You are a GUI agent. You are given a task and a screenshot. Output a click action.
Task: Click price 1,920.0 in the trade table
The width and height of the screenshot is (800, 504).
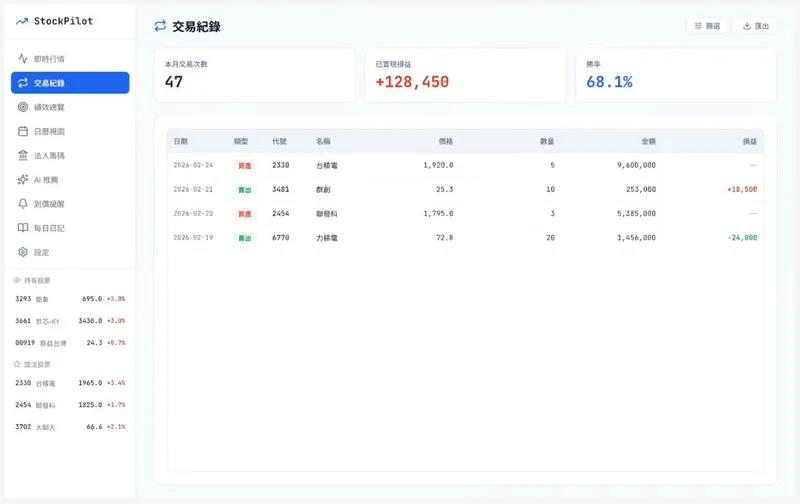click(438, 165)
